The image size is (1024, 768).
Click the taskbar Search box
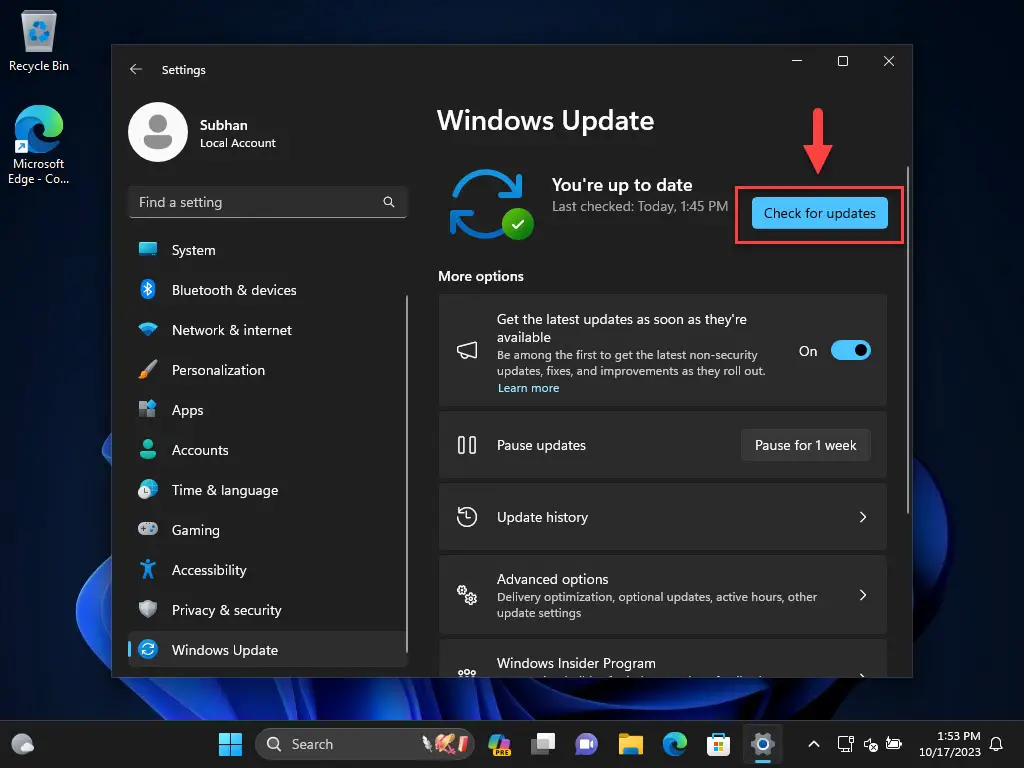coord(364,744)
